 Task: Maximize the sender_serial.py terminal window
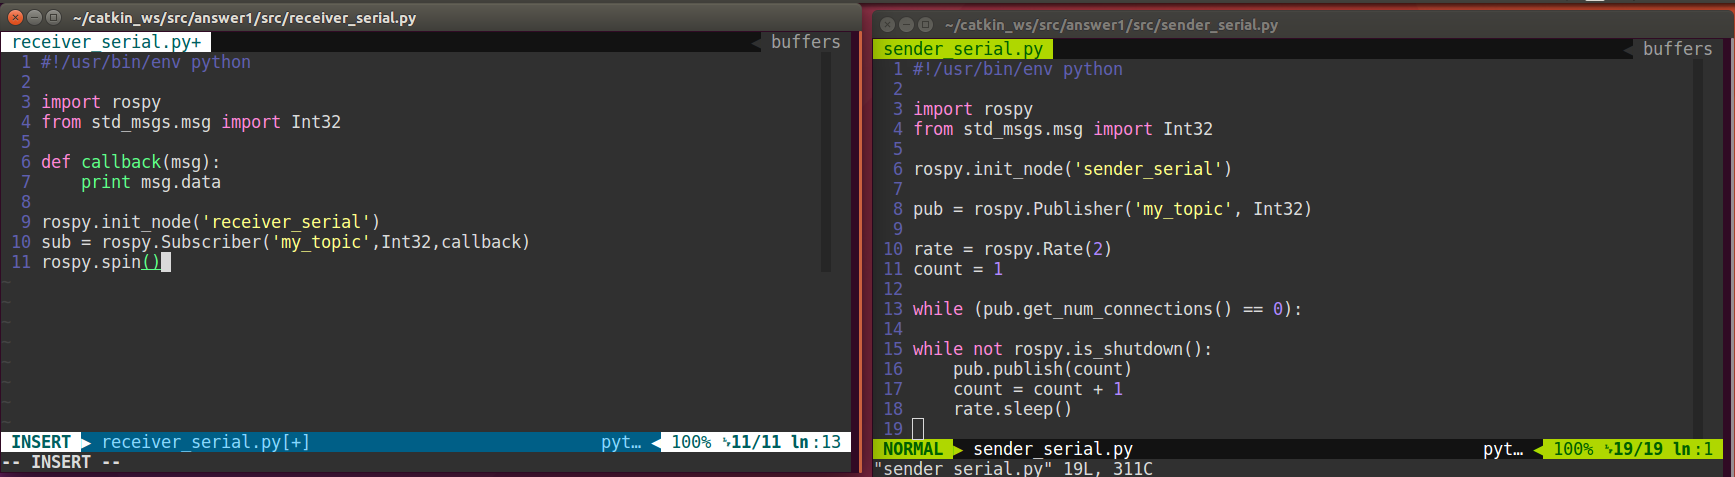point(925,24)
